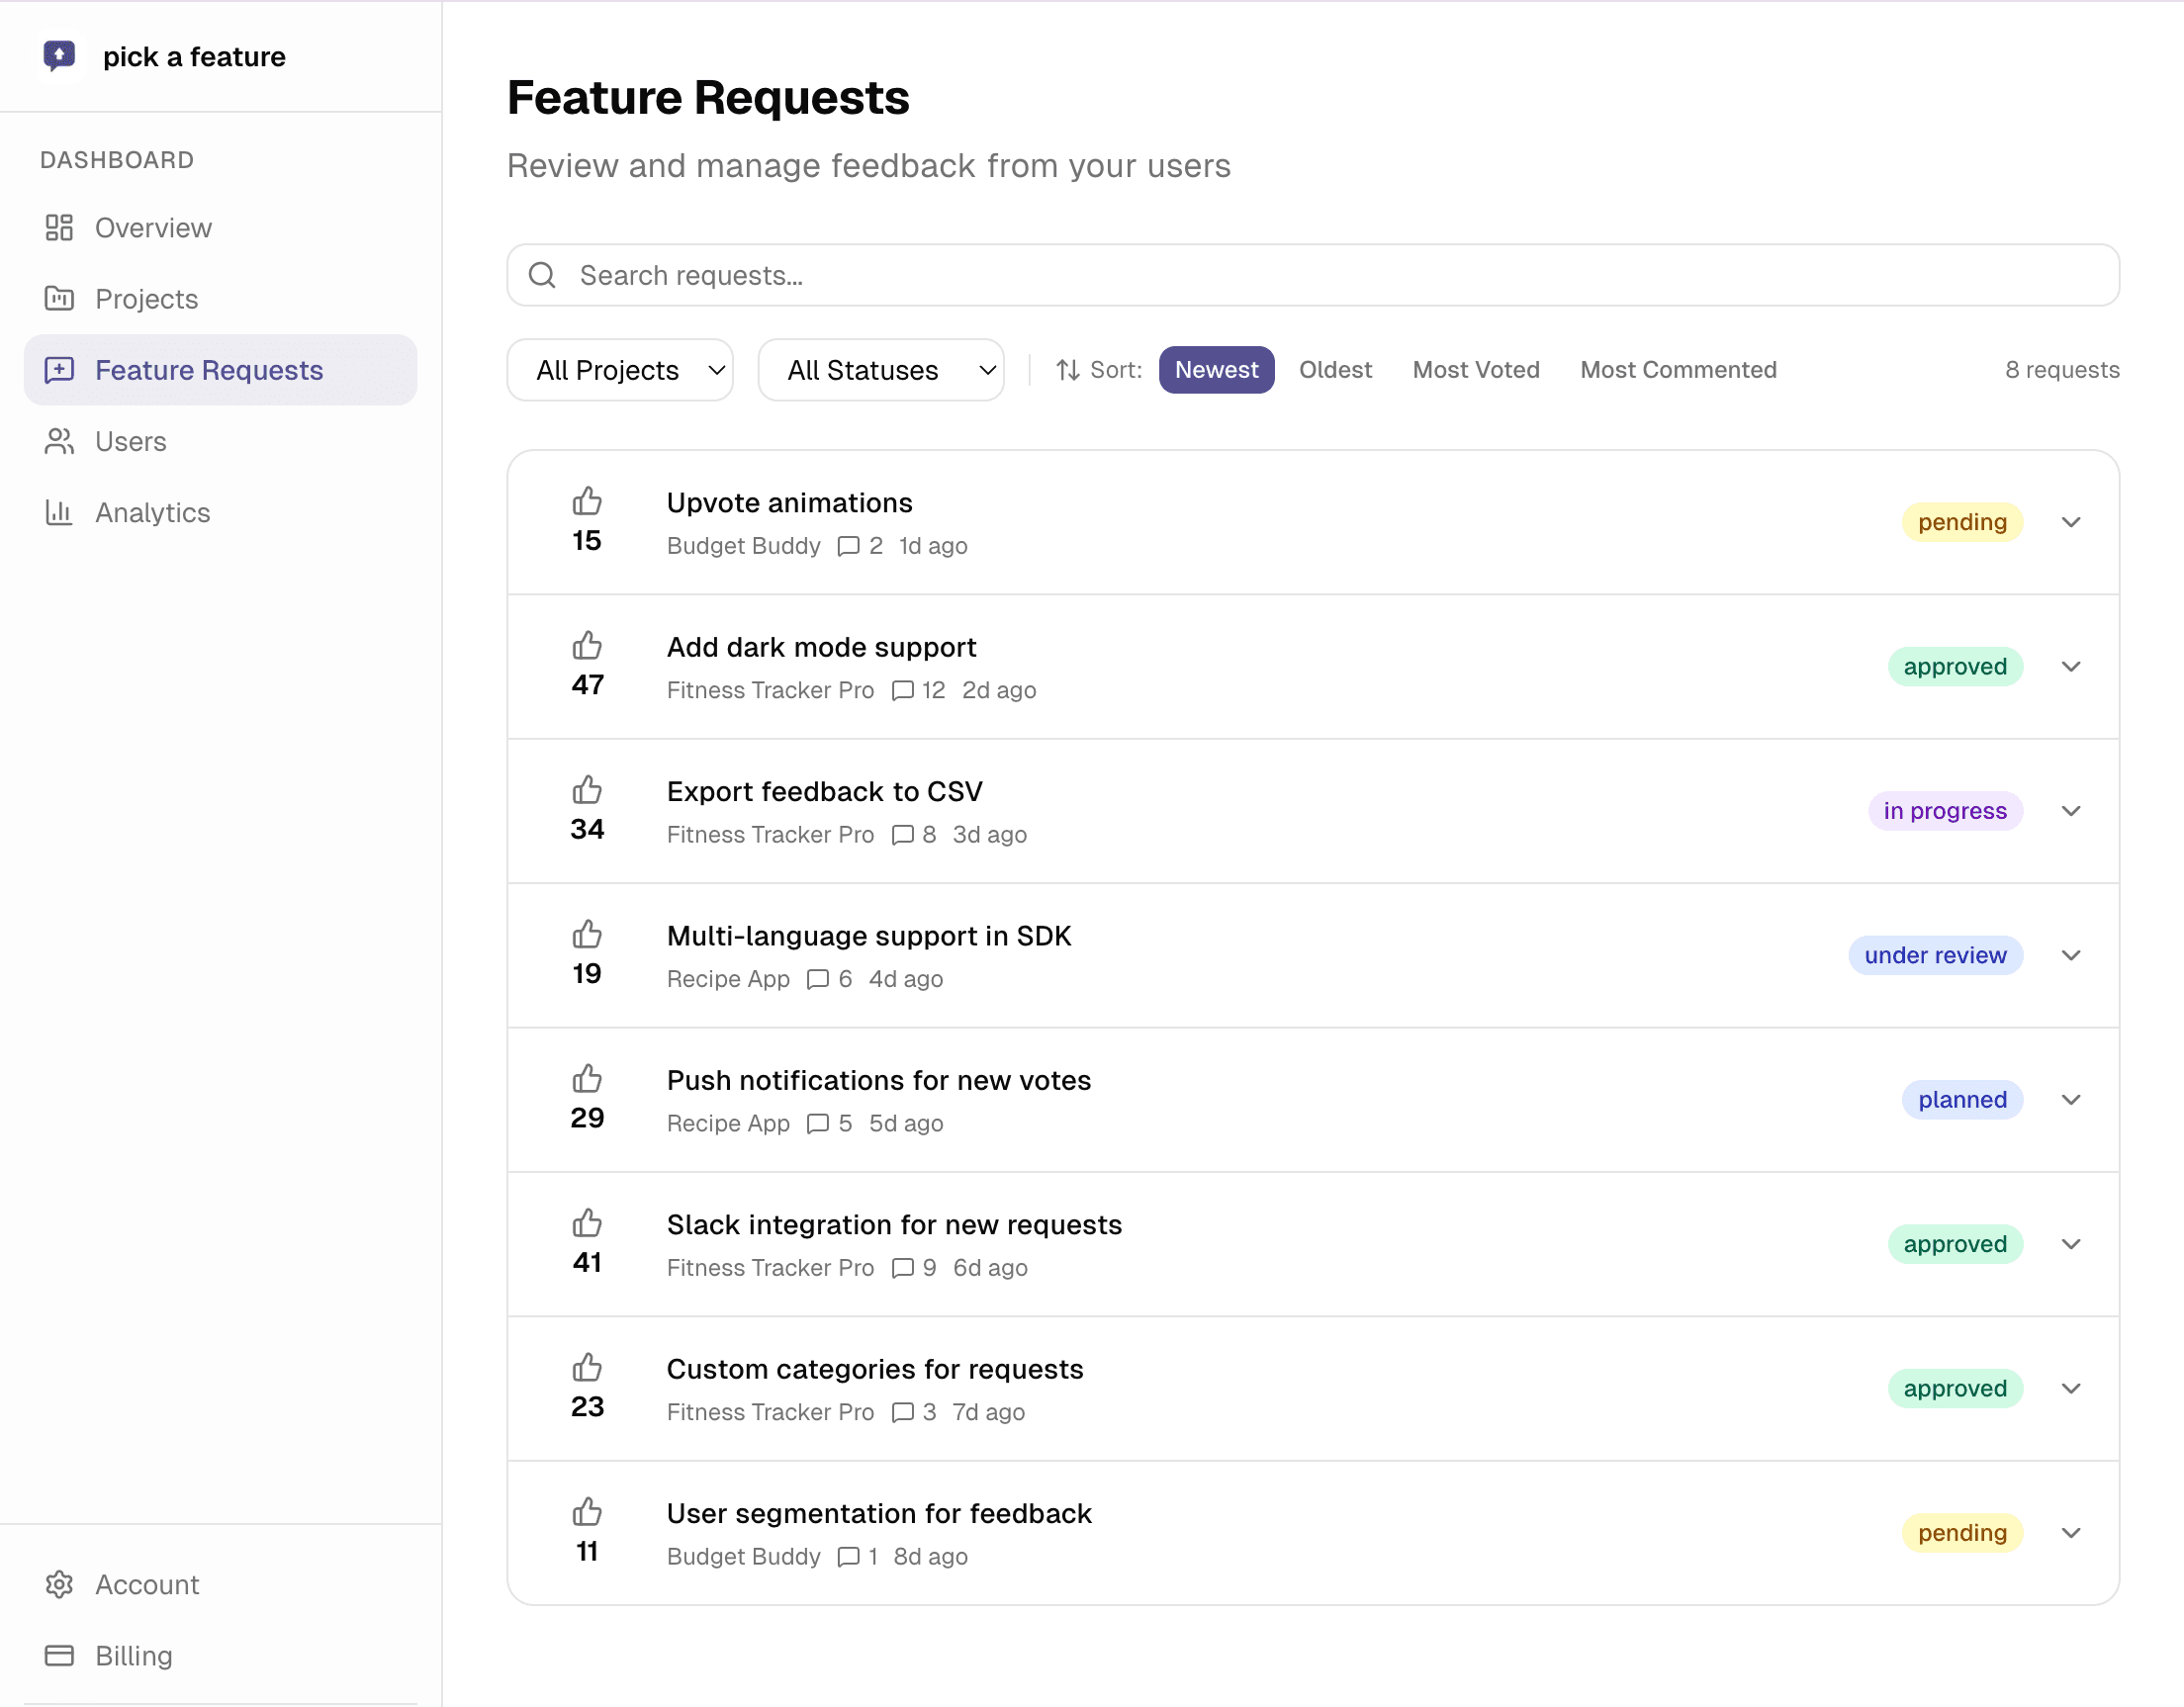Open Projects page in sidebar

(220, 299)
